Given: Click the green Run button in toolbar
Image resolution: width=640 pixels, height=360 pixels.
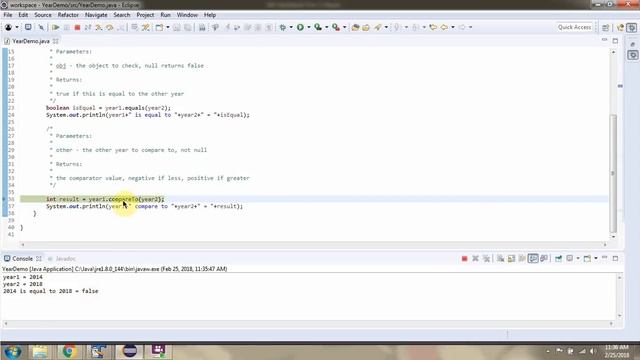Looking at the screenshot, I should coord(300,27).
